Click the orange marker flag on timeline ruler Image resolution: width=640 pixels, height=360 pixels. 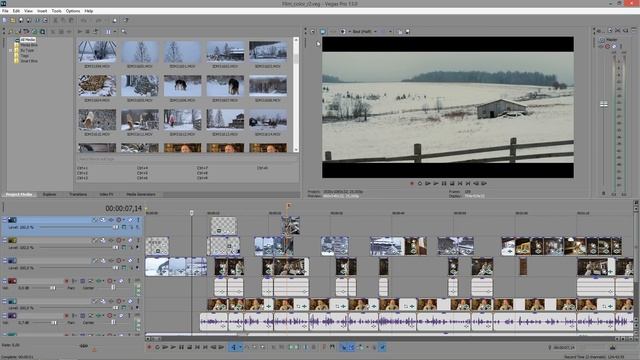tap(289, 205)
